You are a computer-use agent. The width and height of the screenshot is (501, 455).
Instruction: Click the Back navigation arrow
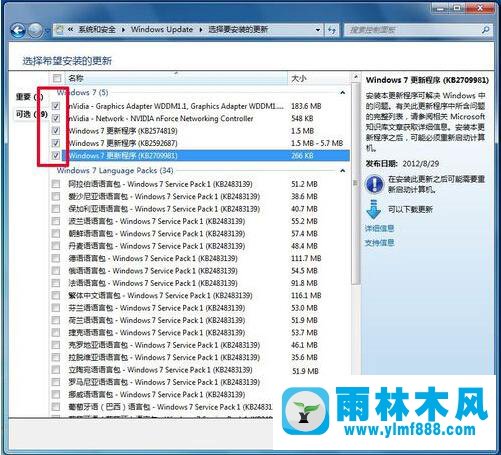(18, 31)
